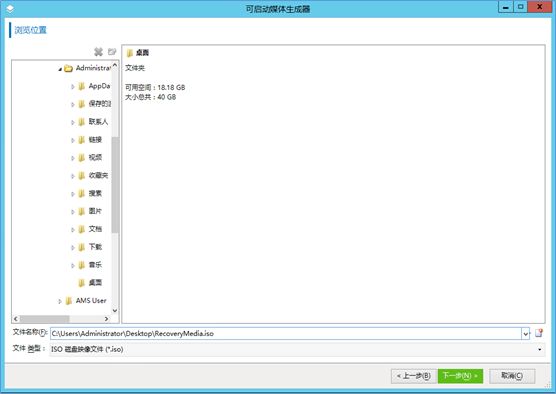The width and height of the screenshot is (556, 394).
Task: Select the 链接 label in the tree
Action: click(x=95, y=140)
